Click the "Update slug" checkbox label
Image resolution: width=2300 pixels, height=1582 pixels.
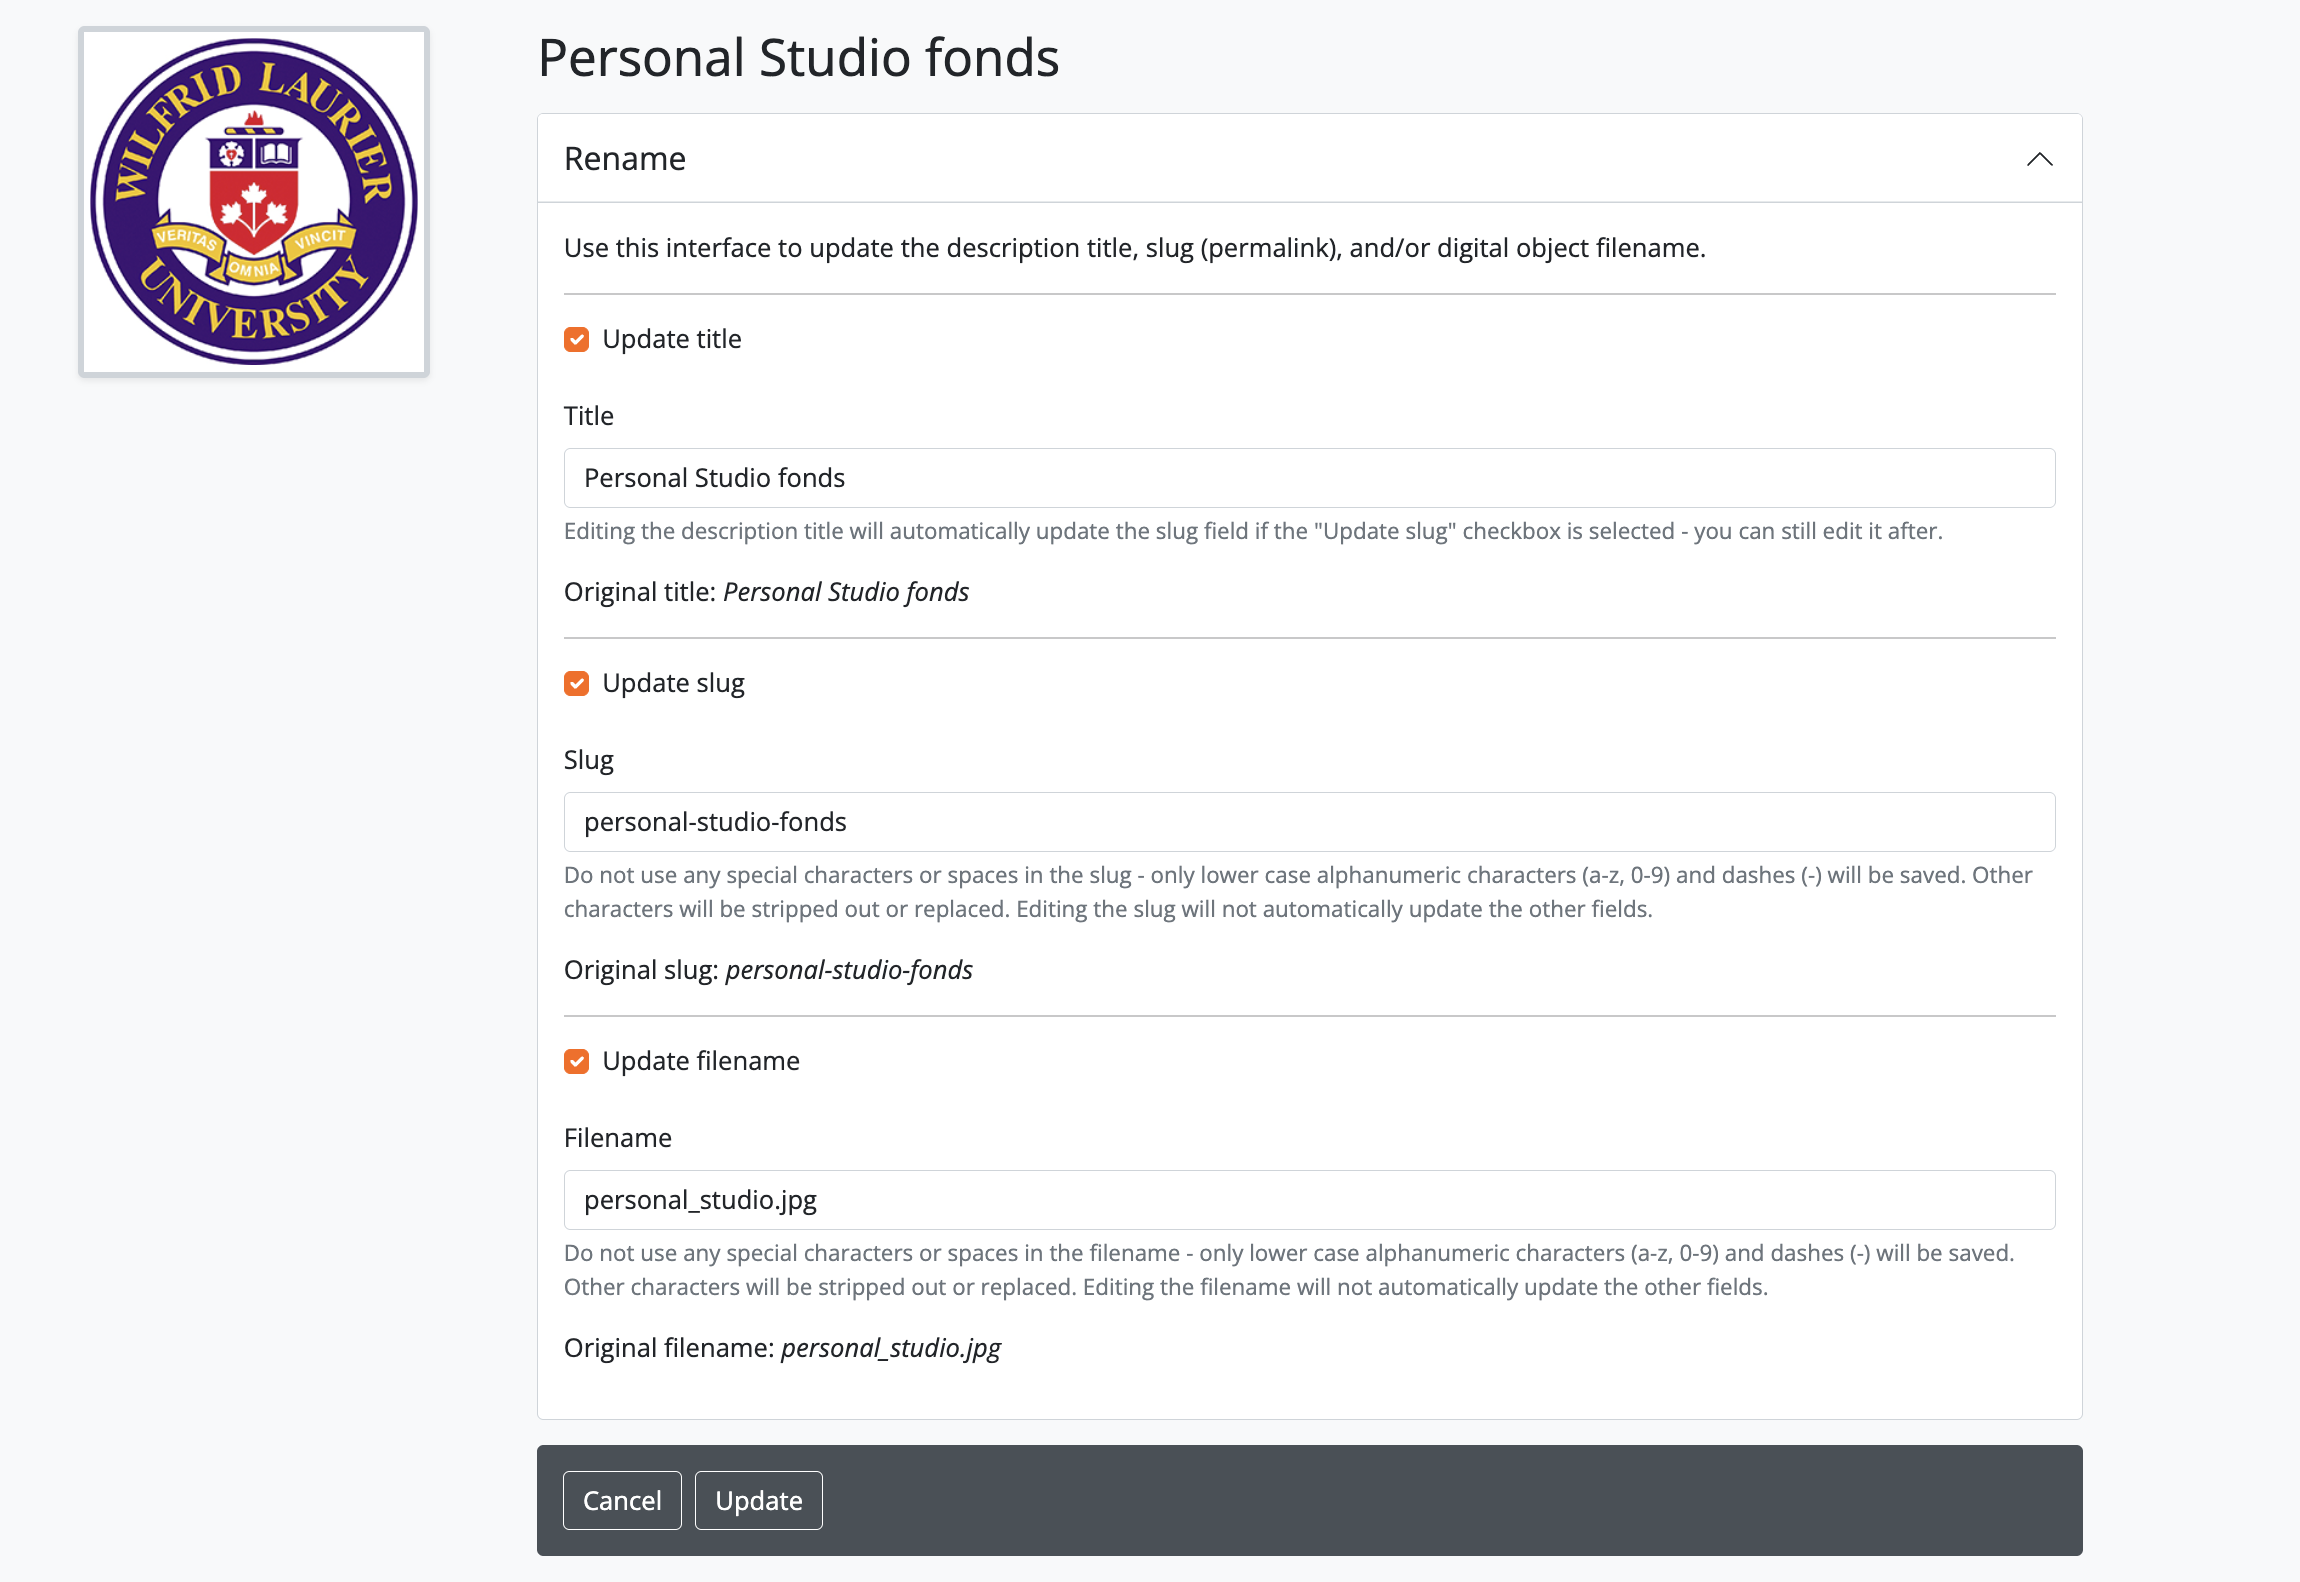click(x=673, y=684)
